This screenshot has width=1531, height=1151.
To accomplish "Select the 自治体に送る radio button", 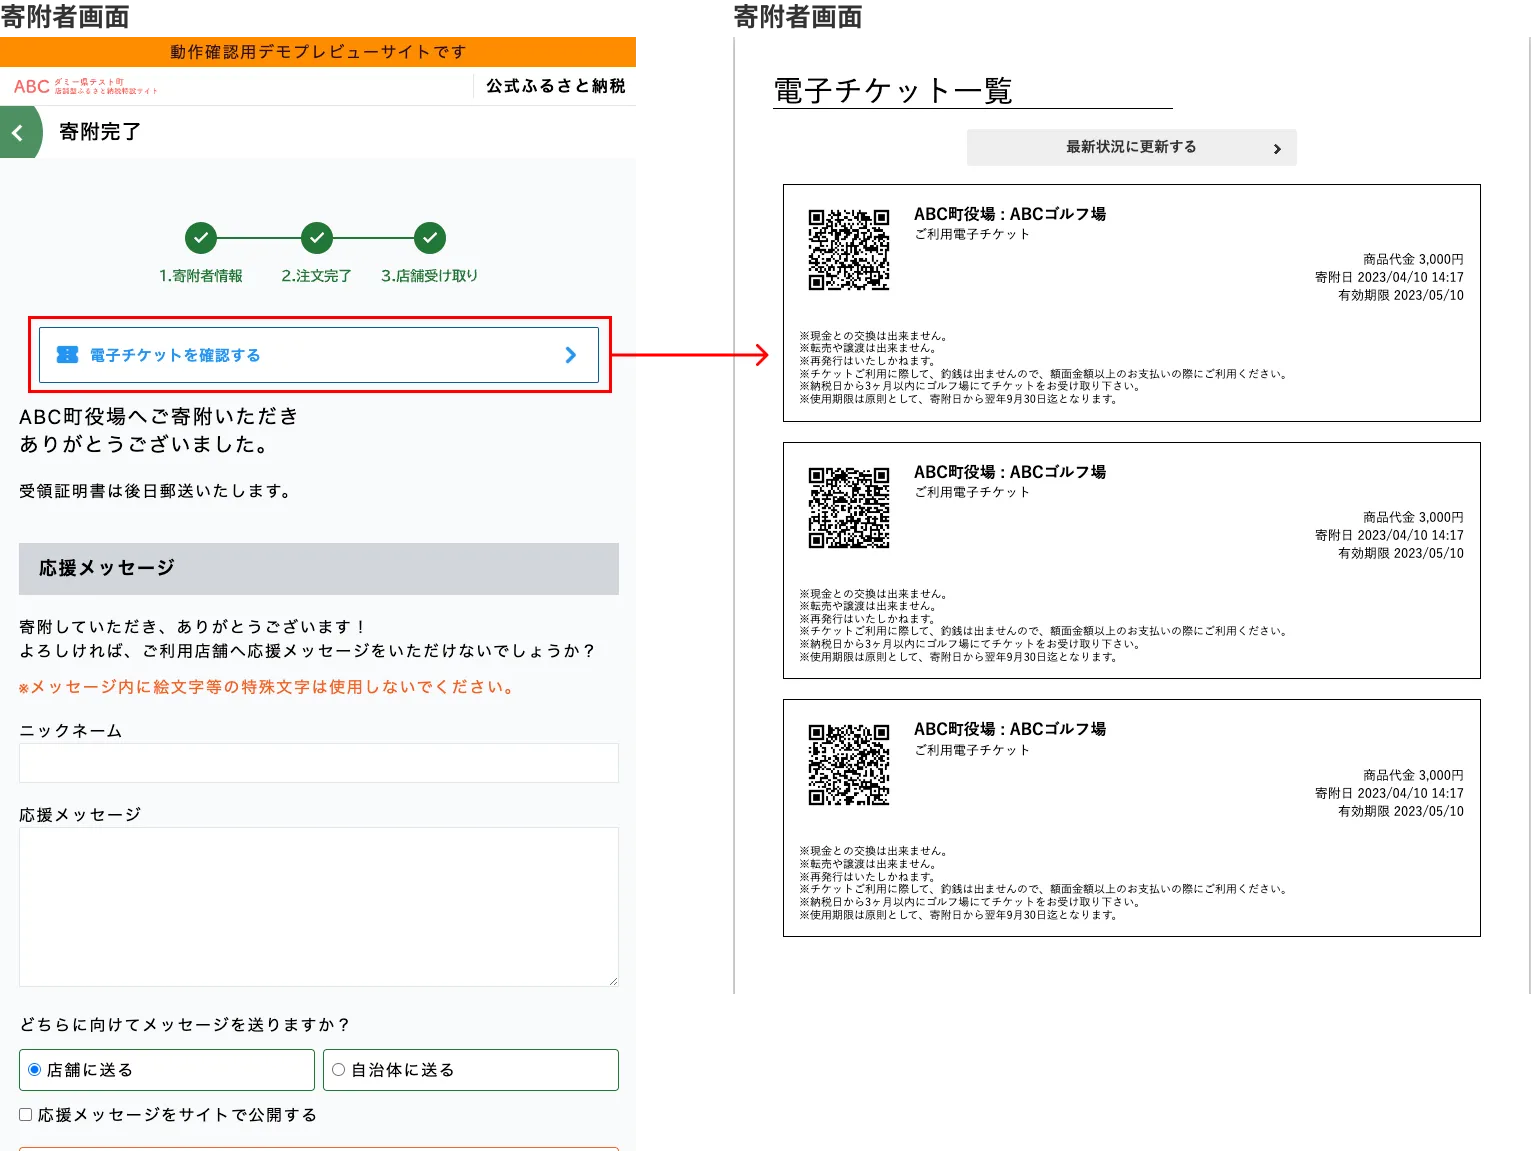I will pos(338,1069).
